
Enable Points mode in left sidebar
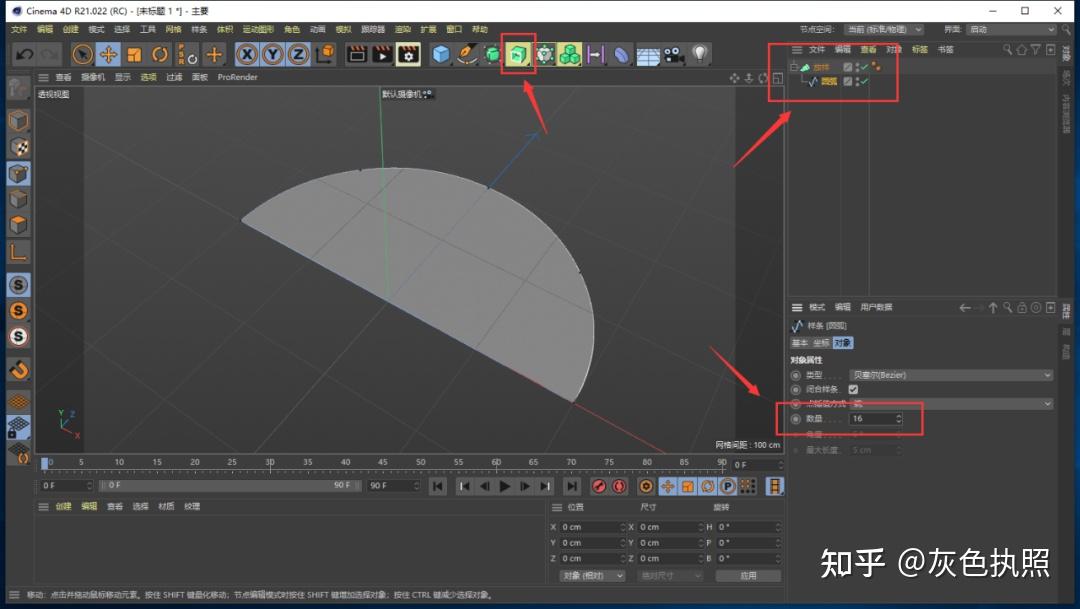pos(19,173)
